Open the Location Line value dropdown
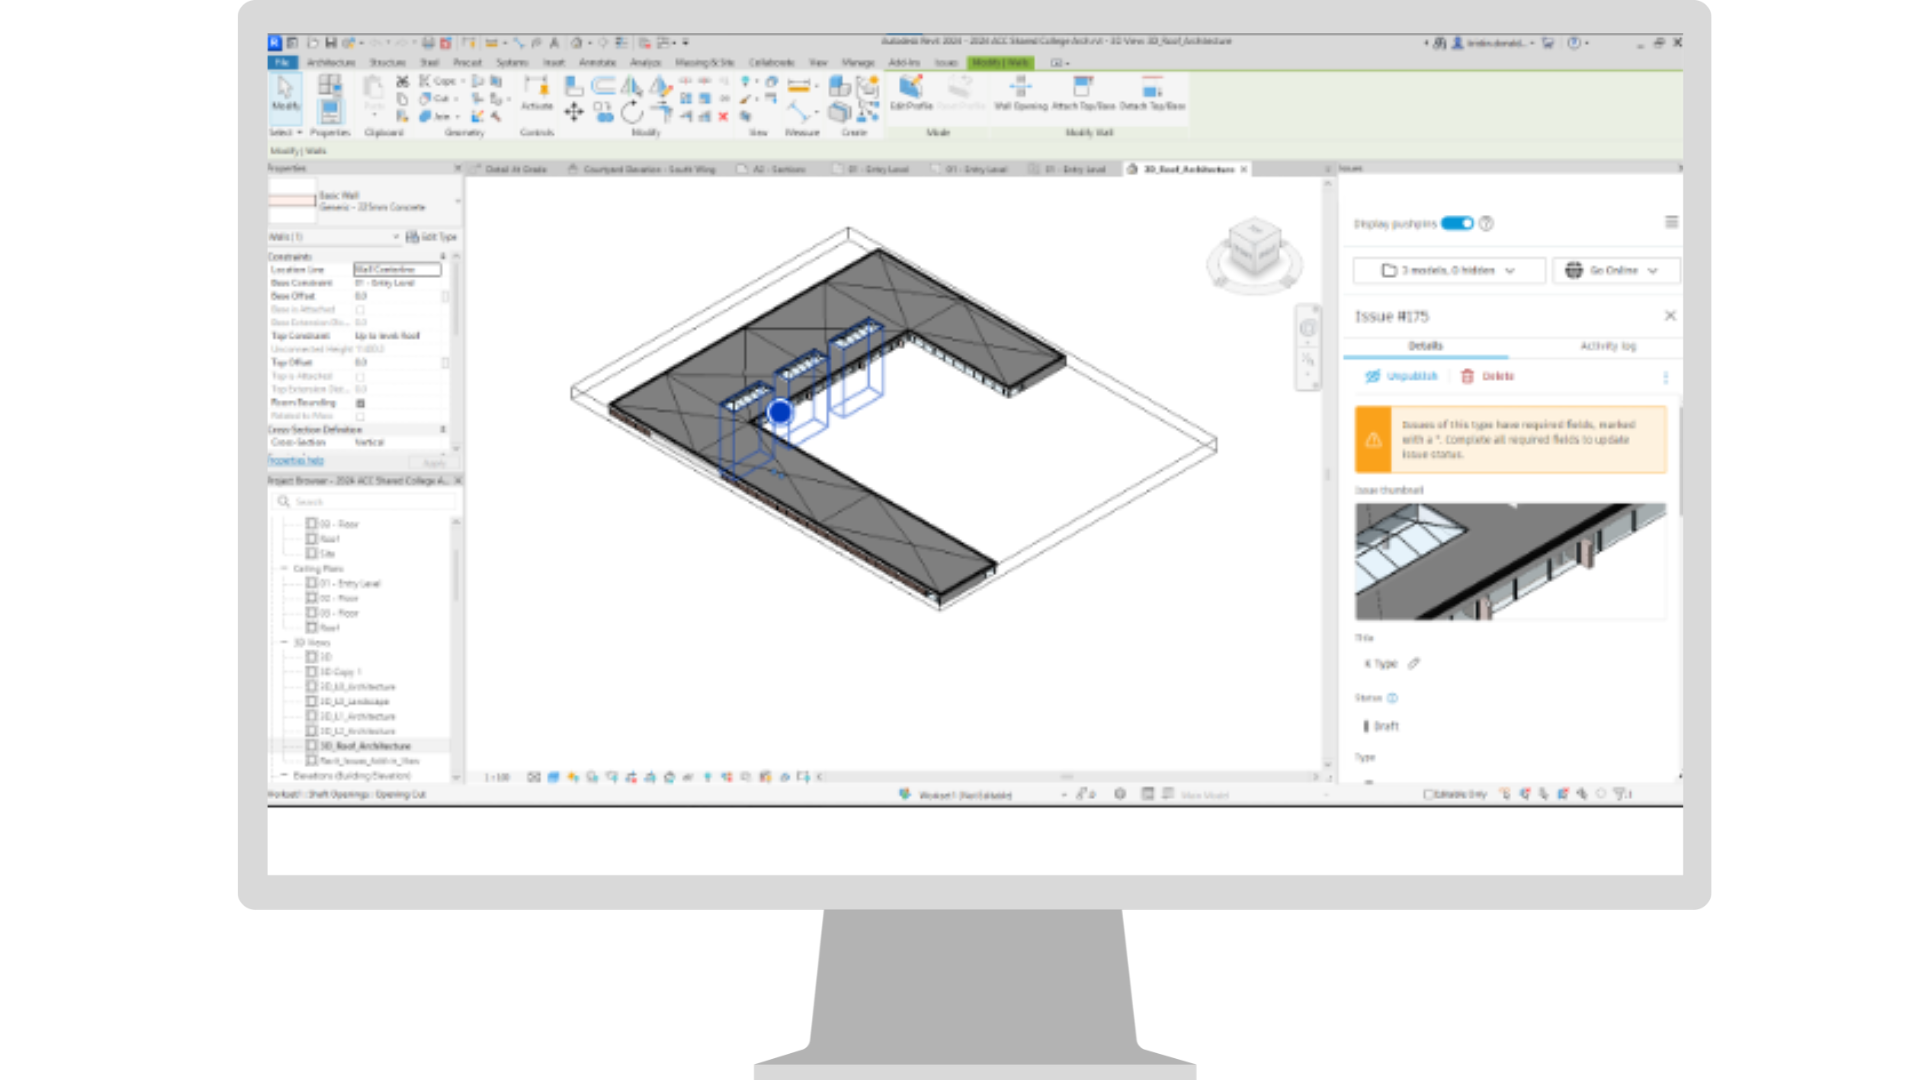Screen dimensions: 1920x1080 [397, 270]
